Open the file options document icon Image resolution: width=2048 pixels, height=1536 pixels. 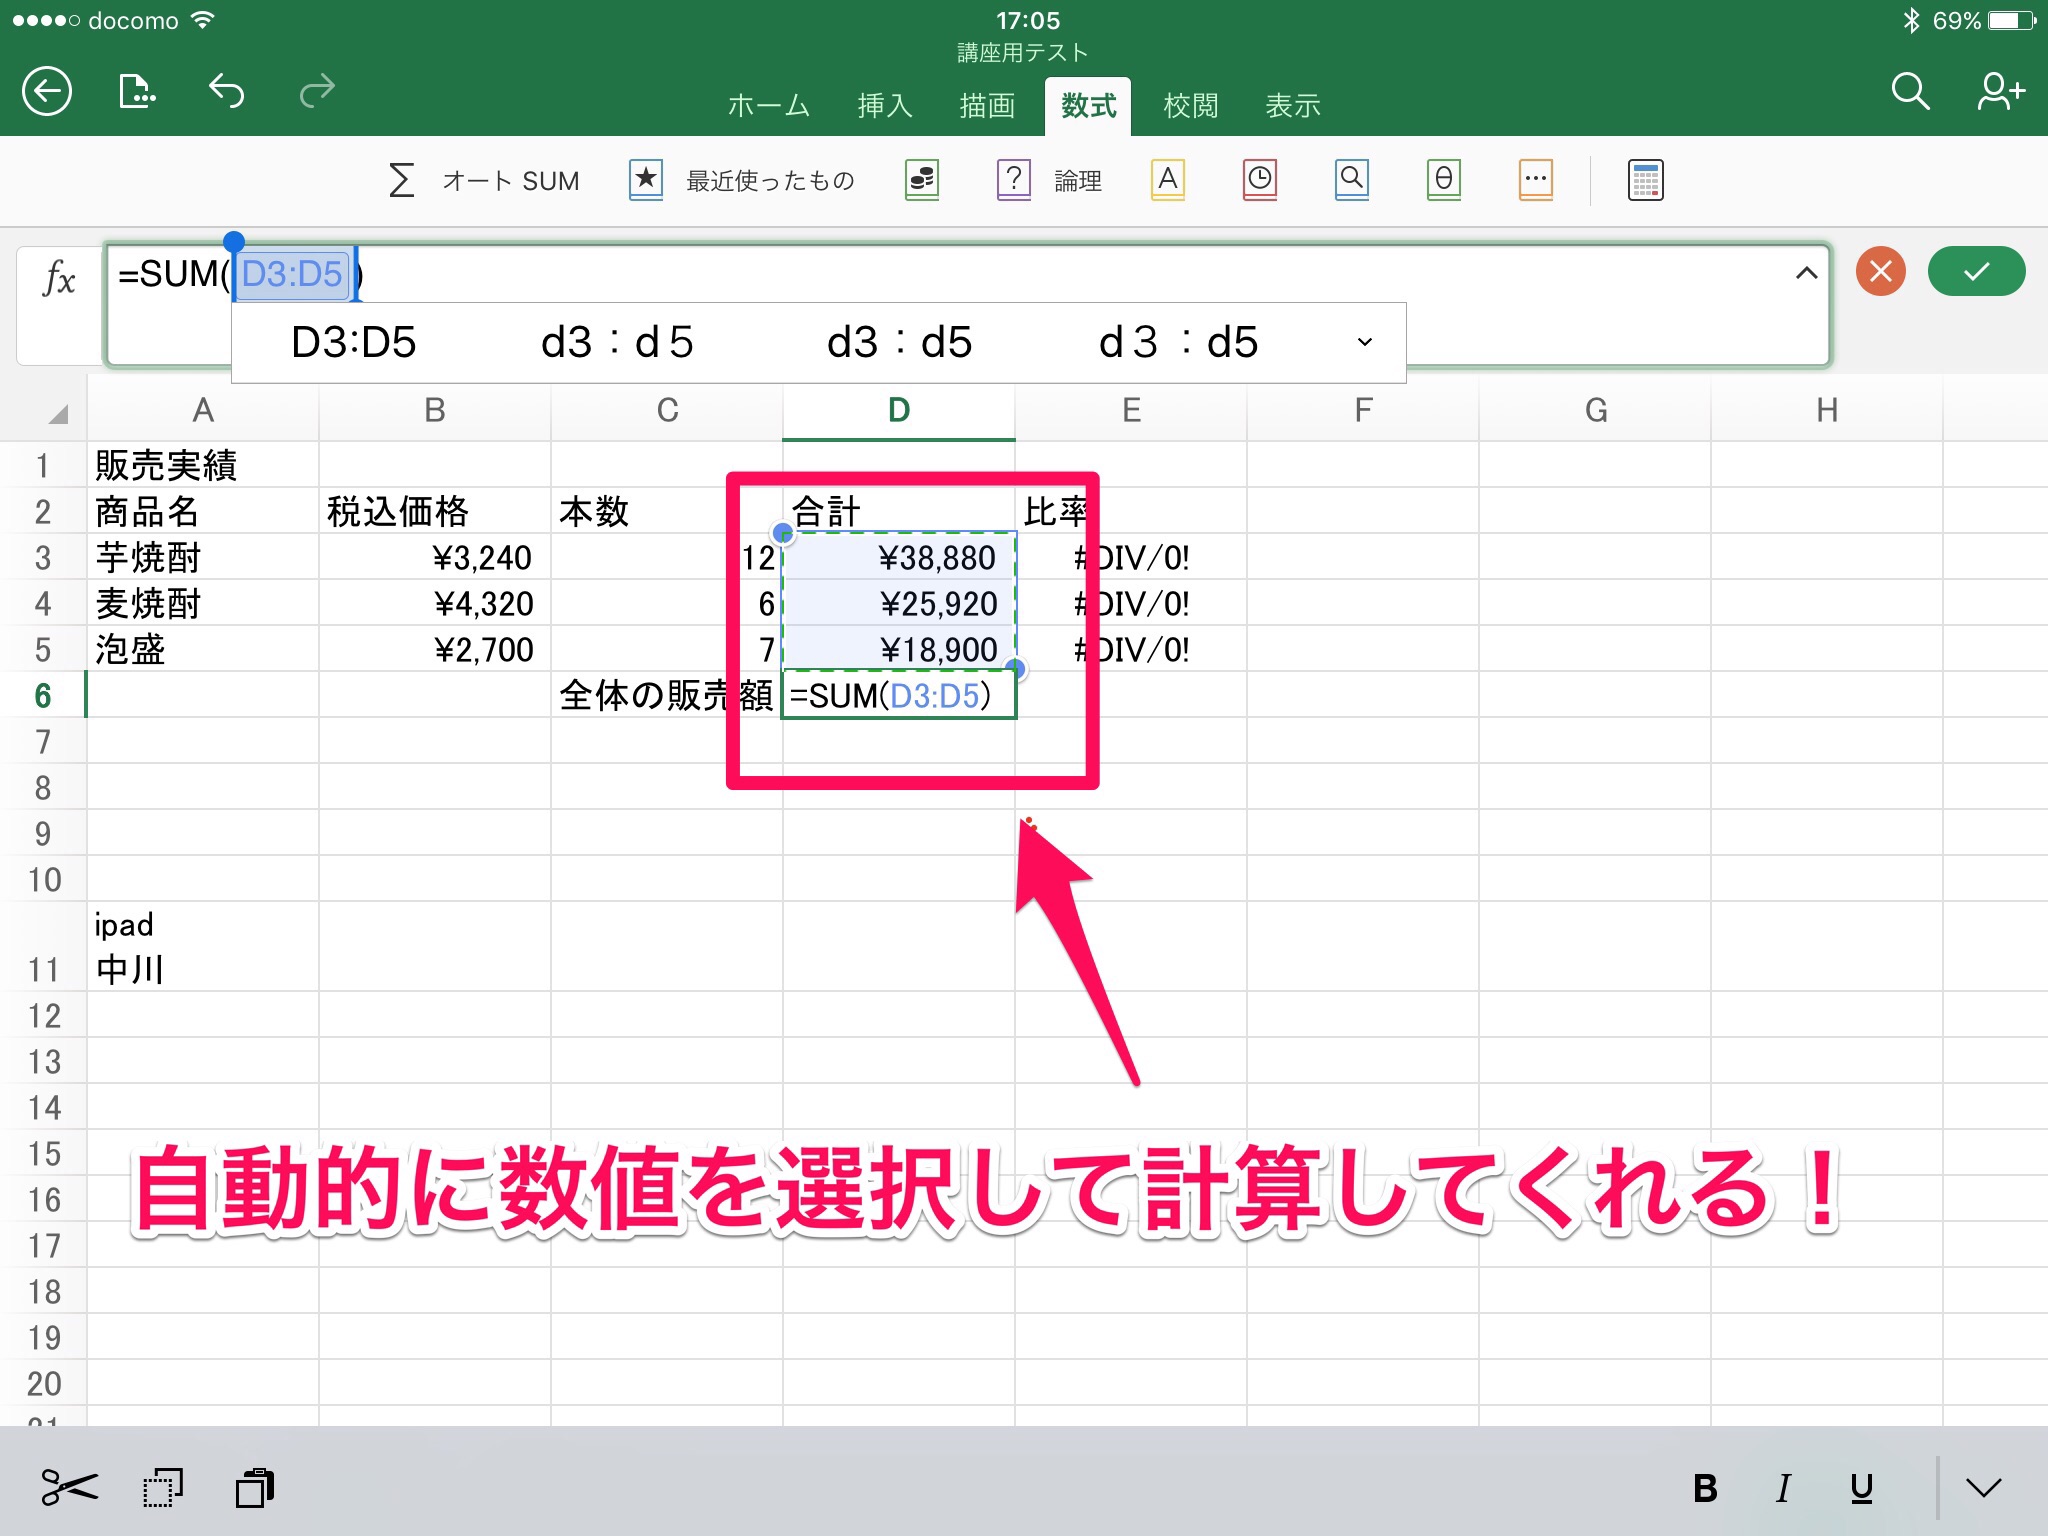[x=137, y=92]
